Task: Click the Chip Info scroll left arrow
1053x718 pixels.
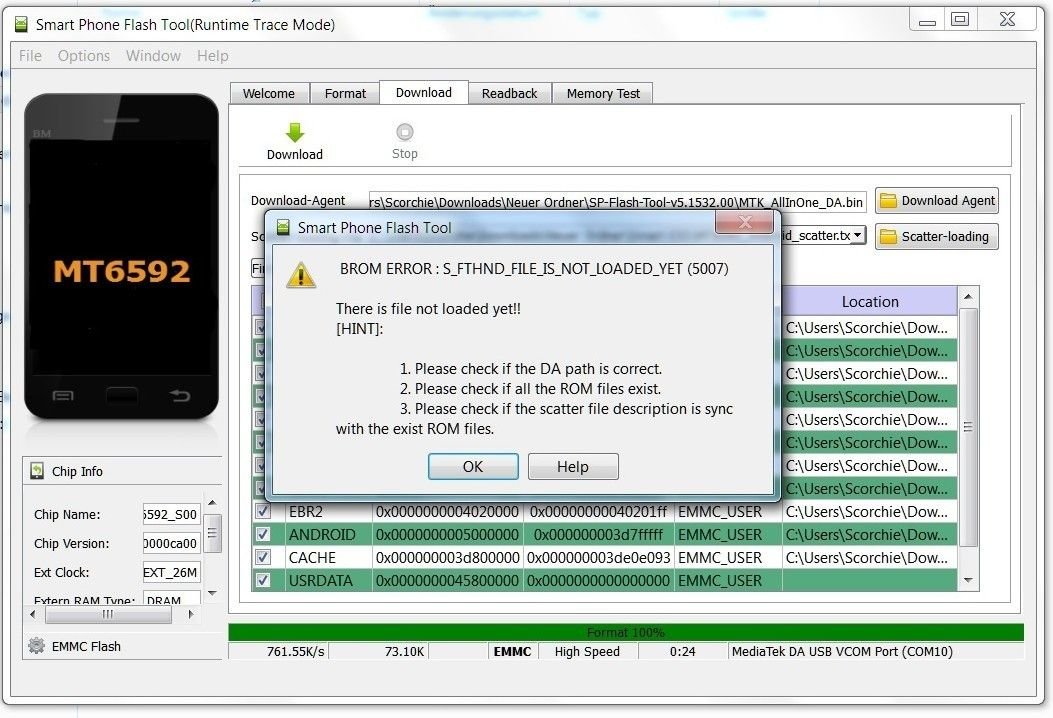Action: [34, 615]
